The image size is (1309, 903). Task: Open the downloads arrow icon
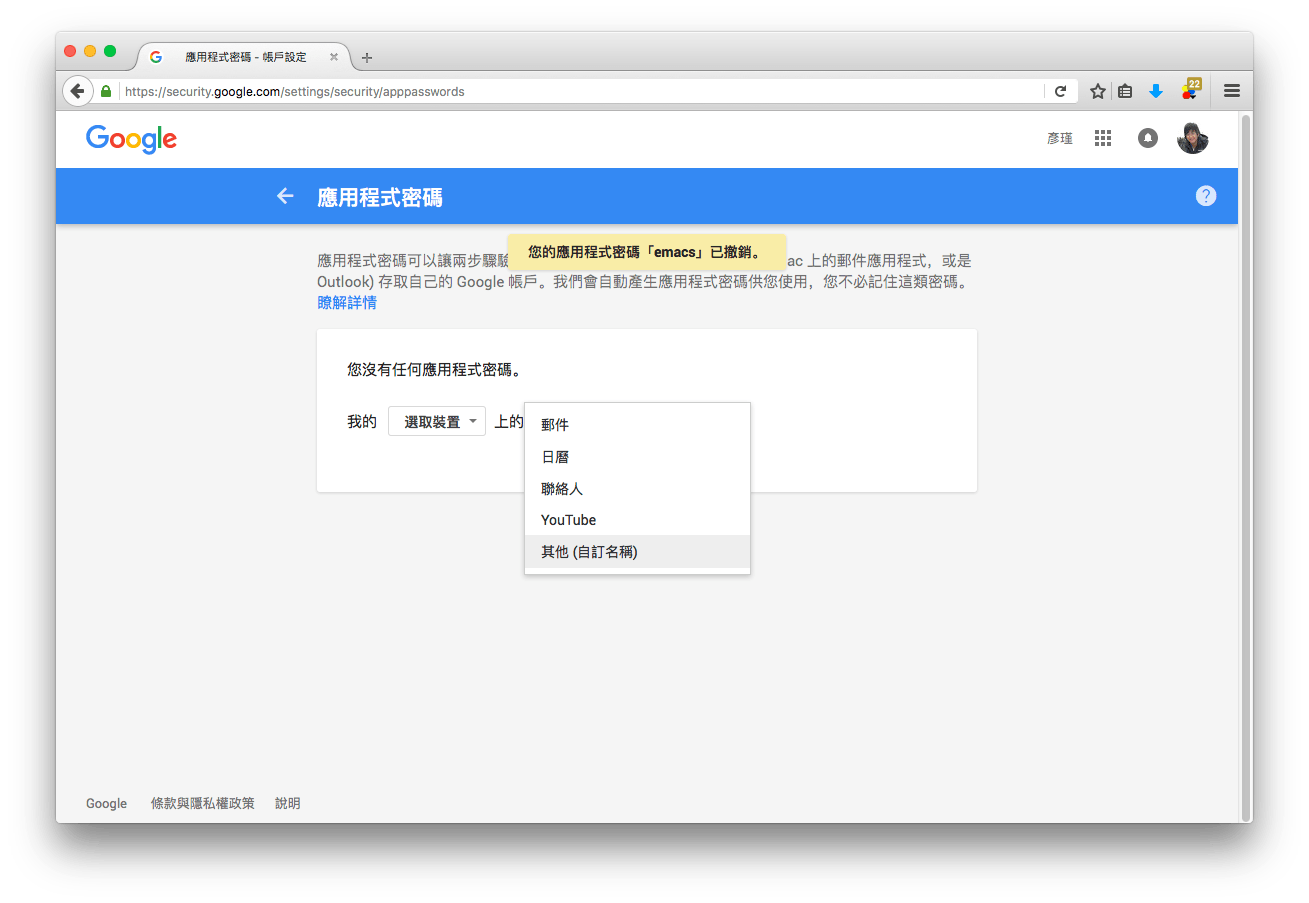(1156, 91)
